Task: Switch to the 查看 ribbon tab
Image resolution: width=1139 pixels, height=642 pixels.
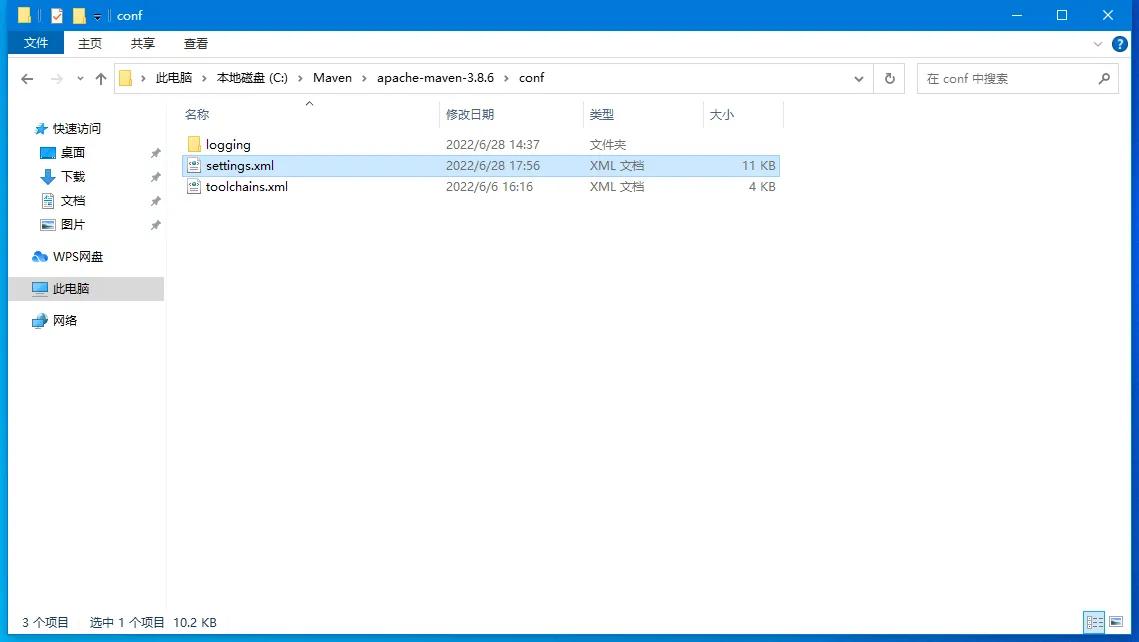Action: [195, 43]
